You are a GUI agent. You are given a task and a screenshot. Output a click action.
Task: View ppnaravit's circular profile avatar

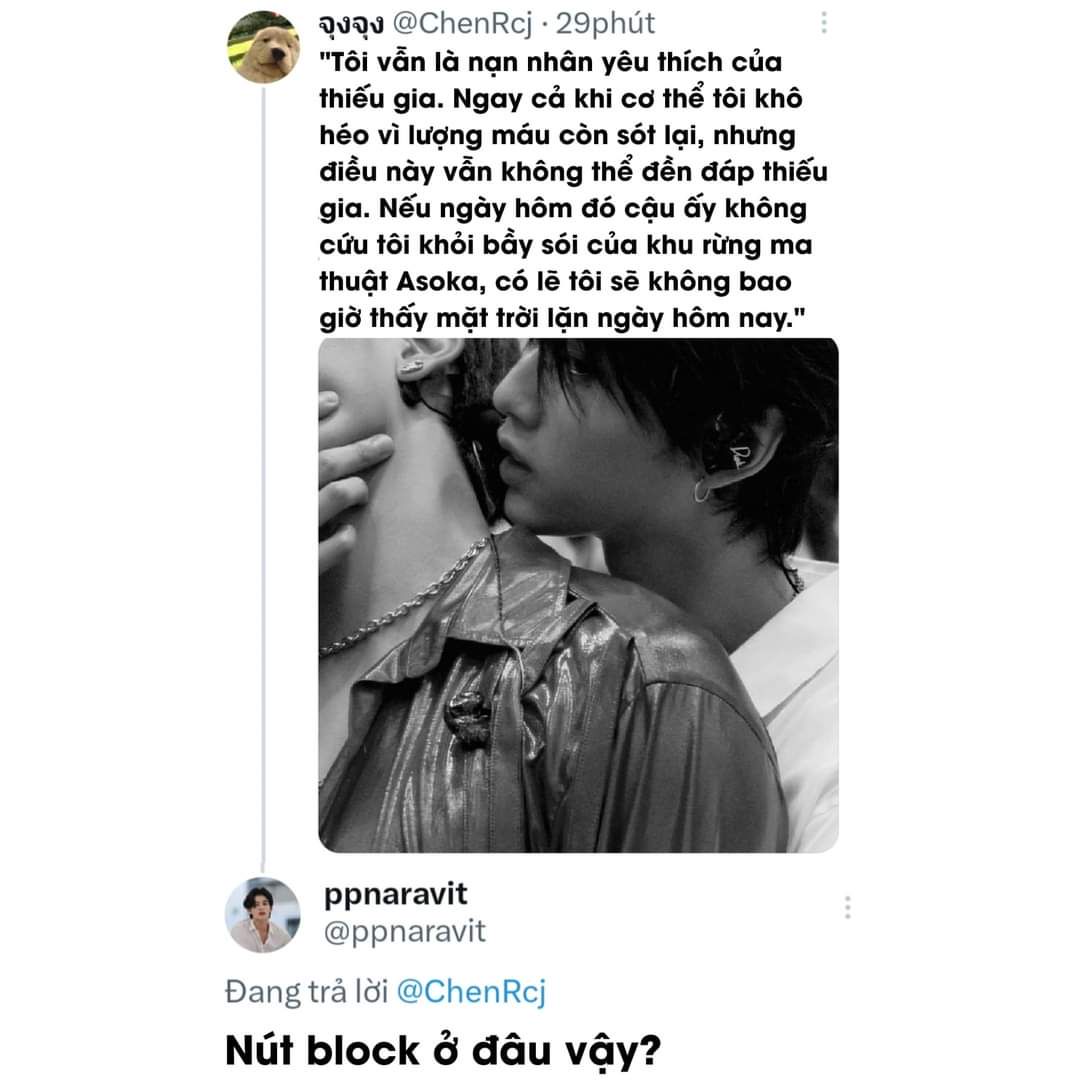click(262, 915)
